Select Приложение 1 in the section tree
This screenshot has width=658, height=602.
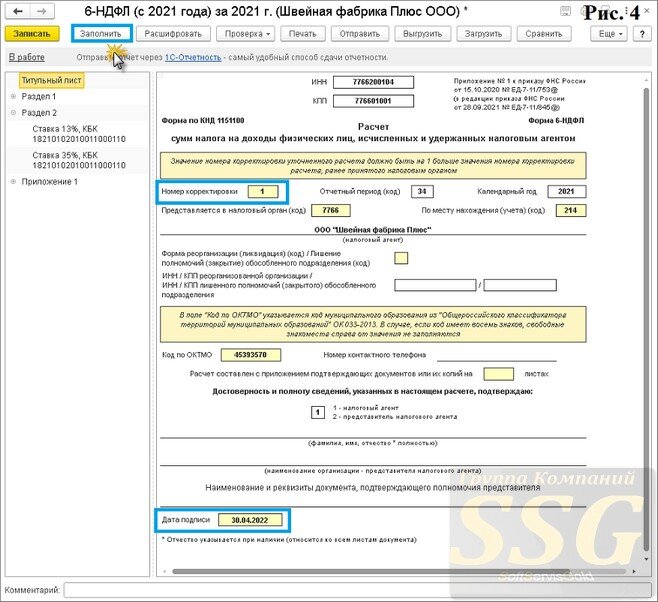click(50, 182)
